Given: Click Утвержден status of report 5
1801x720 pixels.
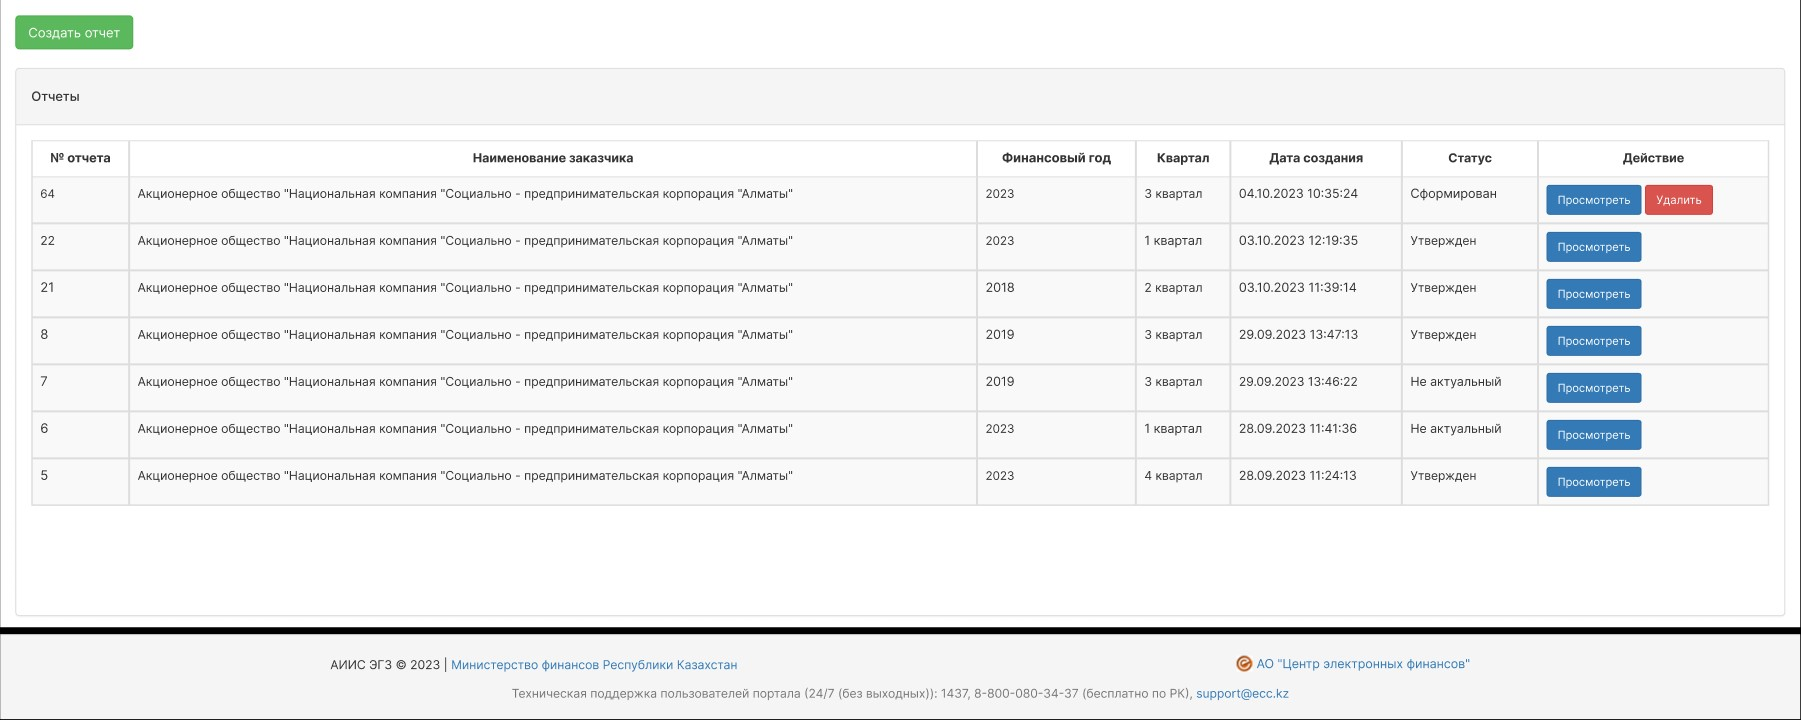Looking at the screenshot, I should [x=1443, y=476].
